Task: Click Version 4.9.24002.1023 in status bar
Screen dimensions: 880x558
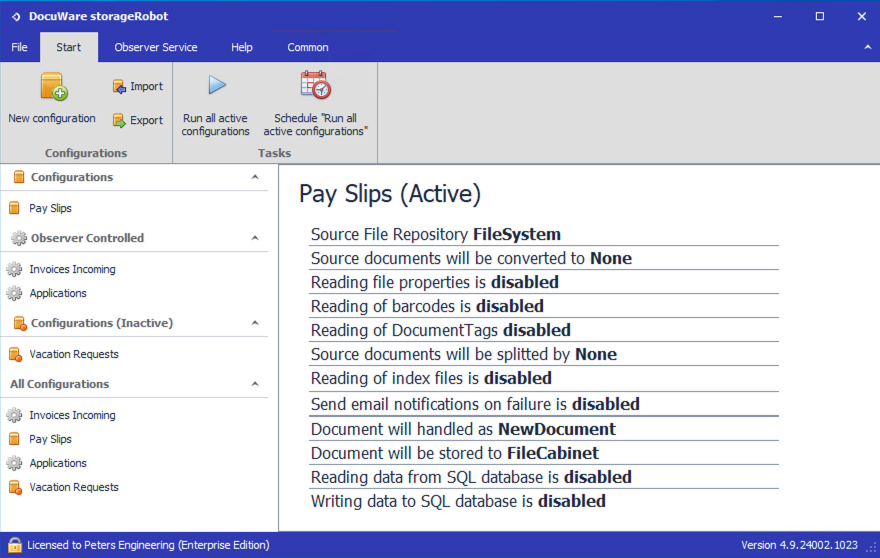Action: [x=799, y=545]
